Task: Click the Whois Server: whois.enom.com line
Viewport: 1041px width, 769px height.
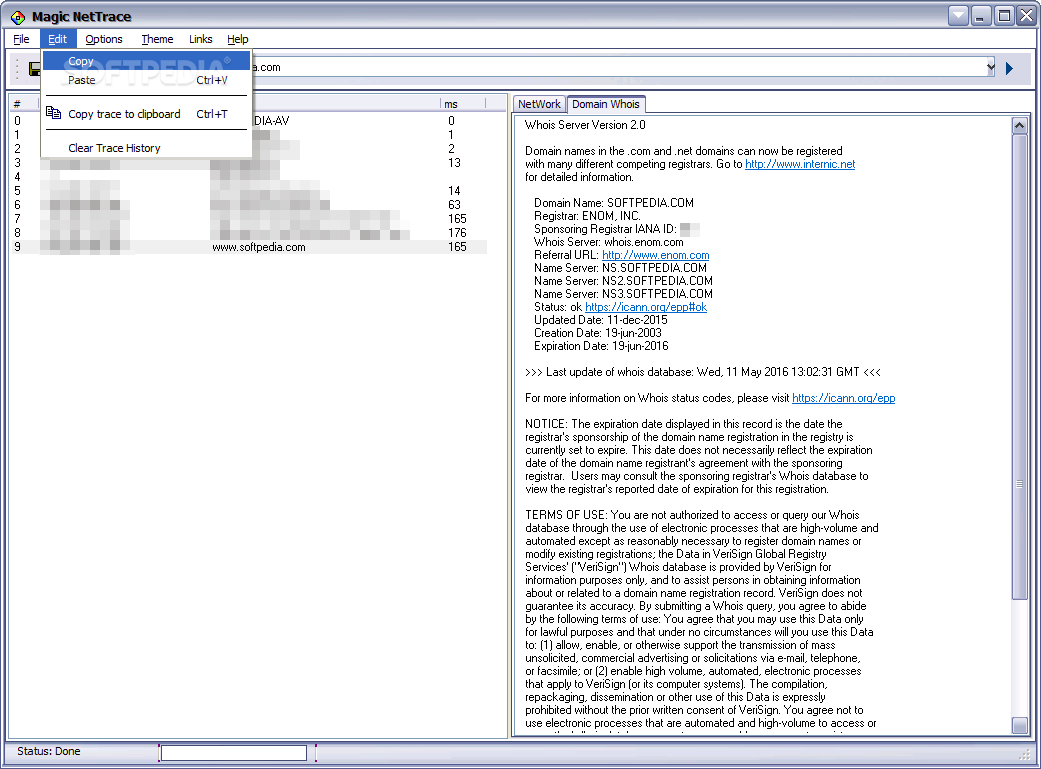Action: [608, 242]
